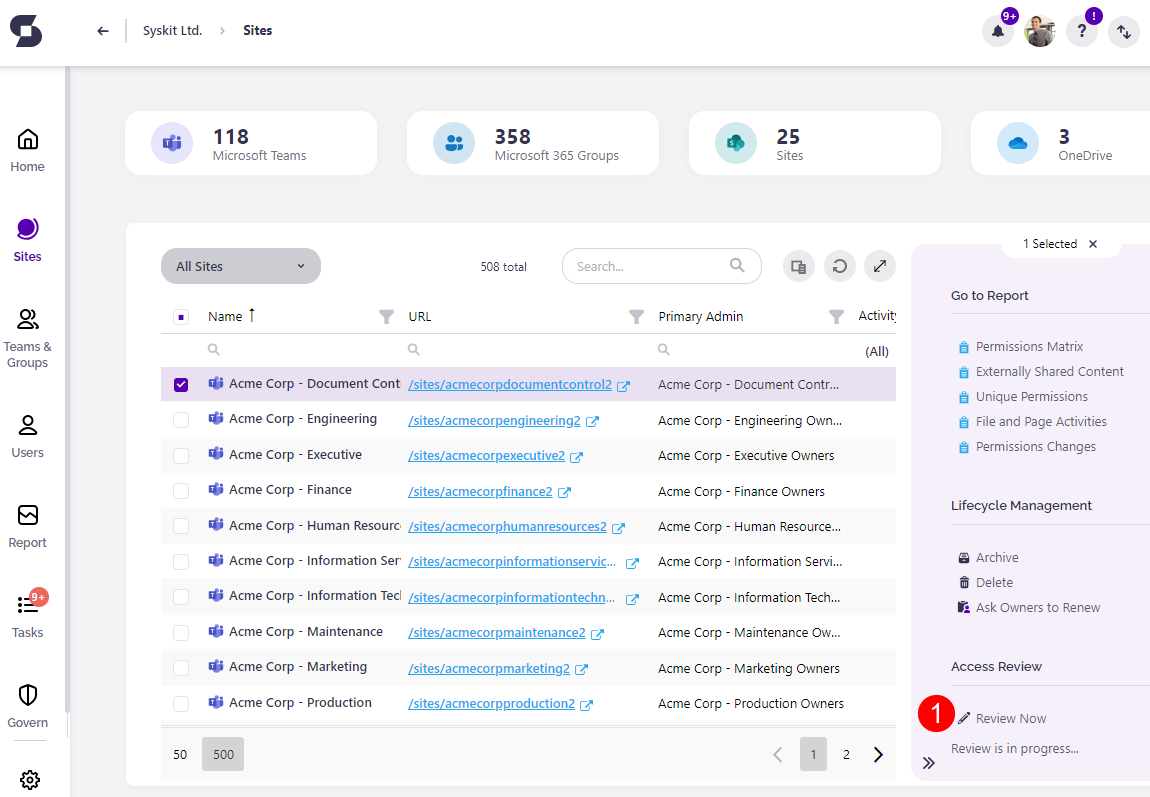The height and width of the screenshot is (797, 1150).
Task: Uncheck the Acme Corp - Document Control row
Action: 181,385
